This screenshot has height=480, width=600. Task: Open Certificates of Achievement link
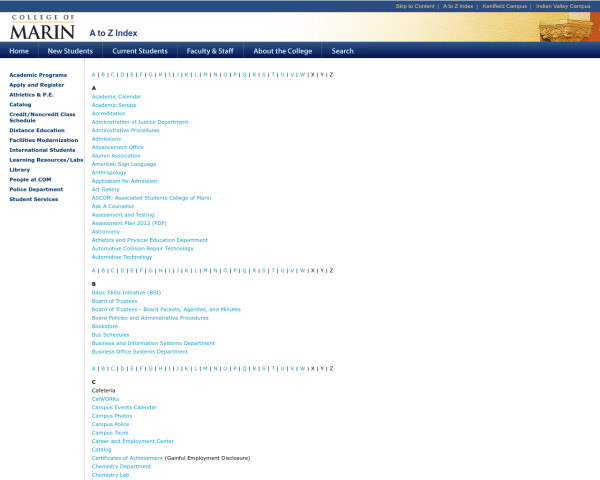(x=127, y=458)
